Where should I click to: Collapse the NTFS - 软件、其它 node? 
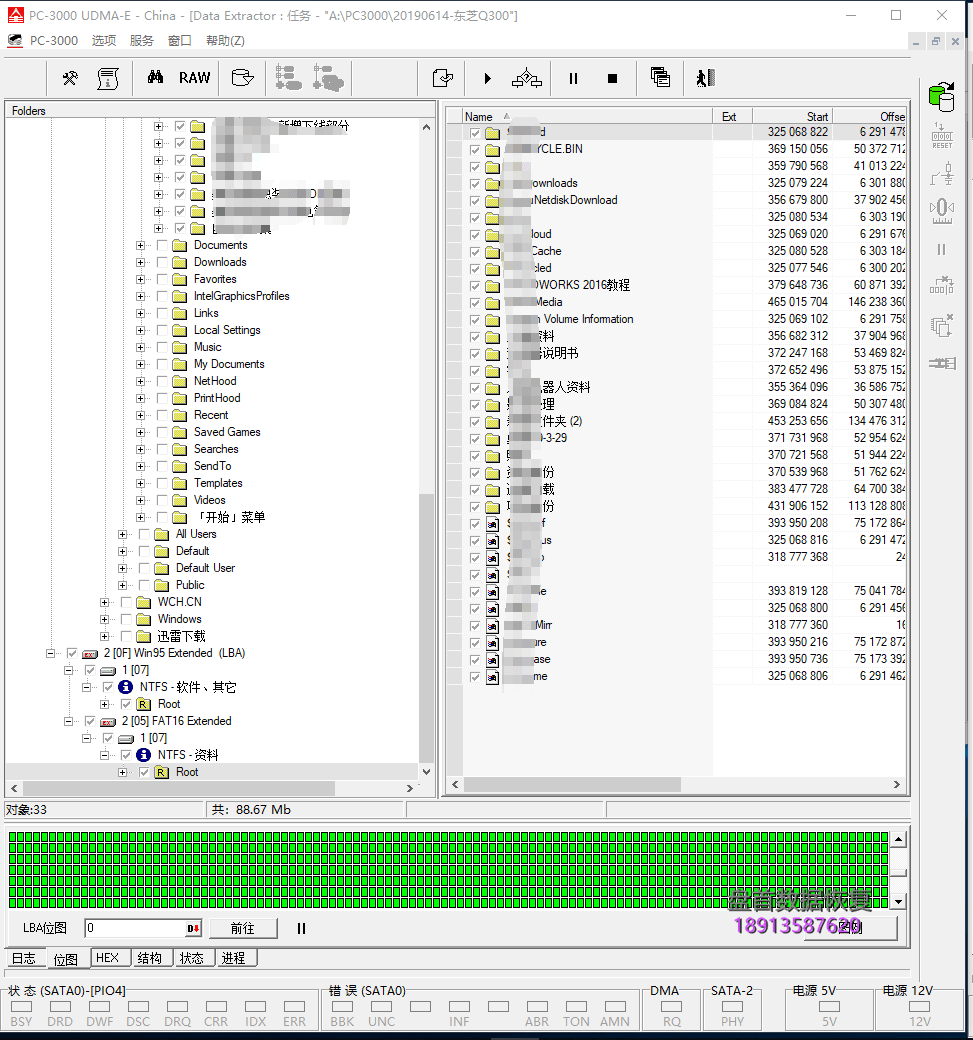(86, 688)
